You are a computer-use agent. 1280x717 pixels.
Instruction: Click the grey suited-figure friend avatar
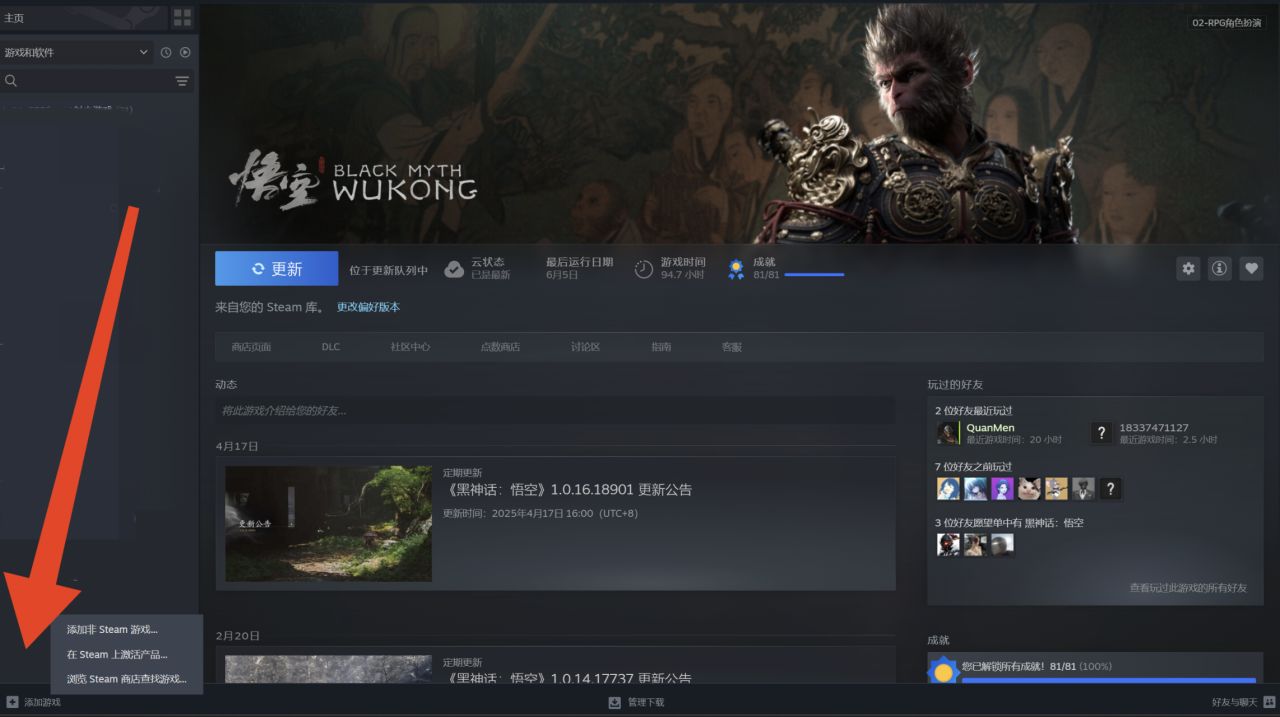tap(1083, 489)
